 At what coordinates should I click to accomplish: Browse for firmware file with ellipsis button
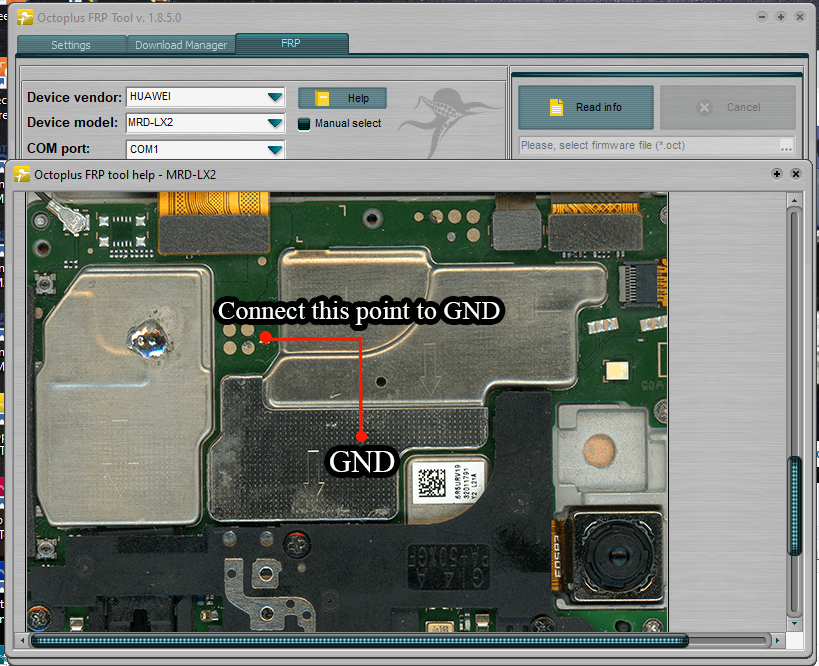tap(787, 146)
